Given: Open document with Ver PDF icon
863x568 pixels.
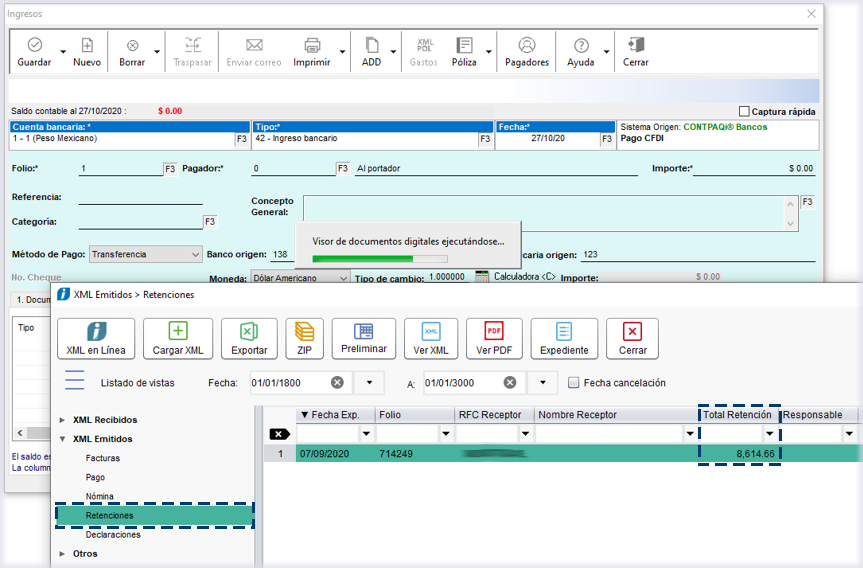Looking at the screenshot, I should (x=494, y=338).
